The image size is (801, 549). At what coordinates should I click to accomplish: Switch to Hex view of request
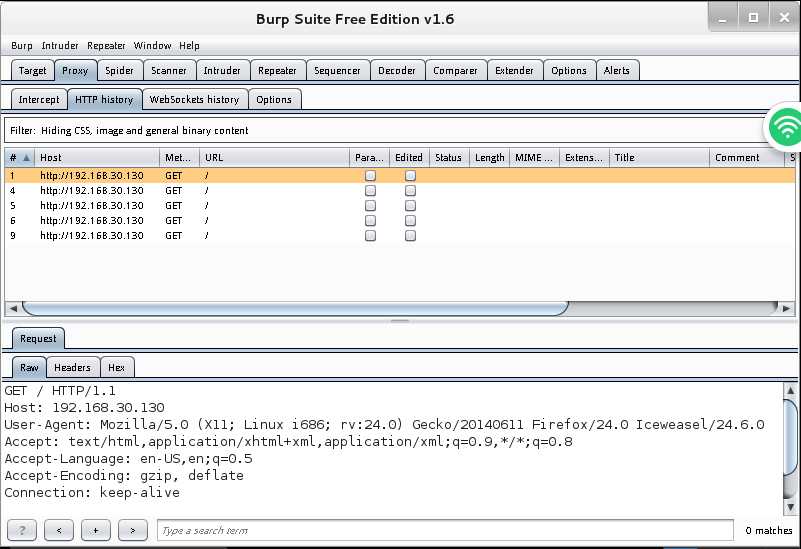(116, 367)
